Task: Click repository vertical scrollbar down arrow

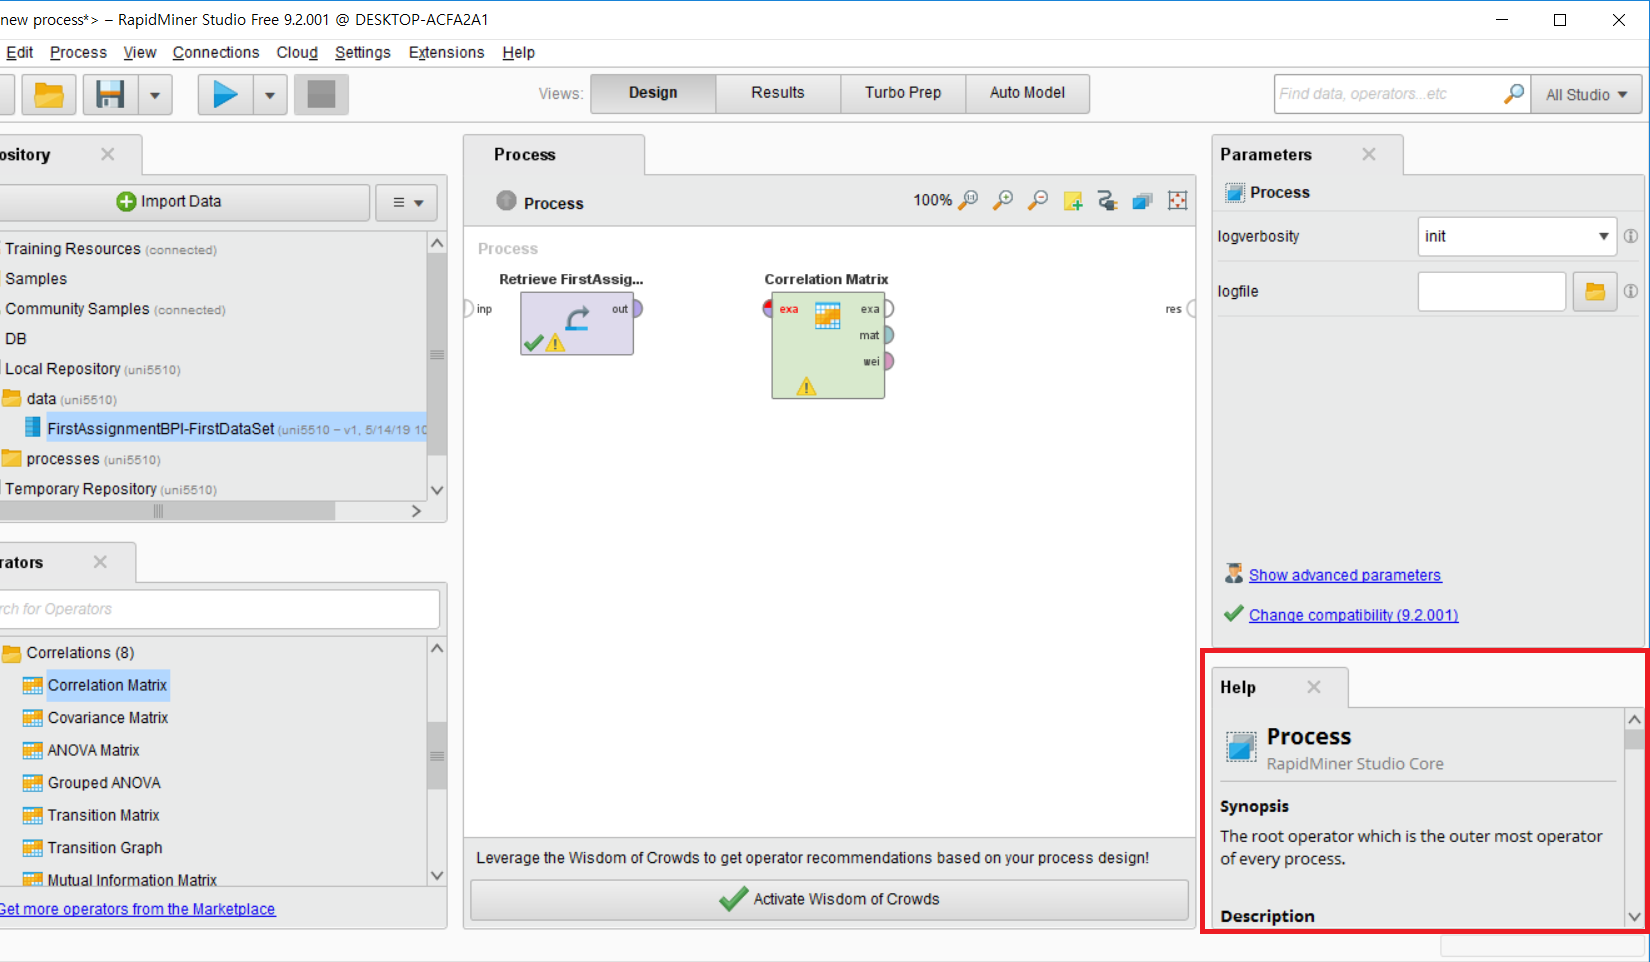Action: tap(437, 490)
